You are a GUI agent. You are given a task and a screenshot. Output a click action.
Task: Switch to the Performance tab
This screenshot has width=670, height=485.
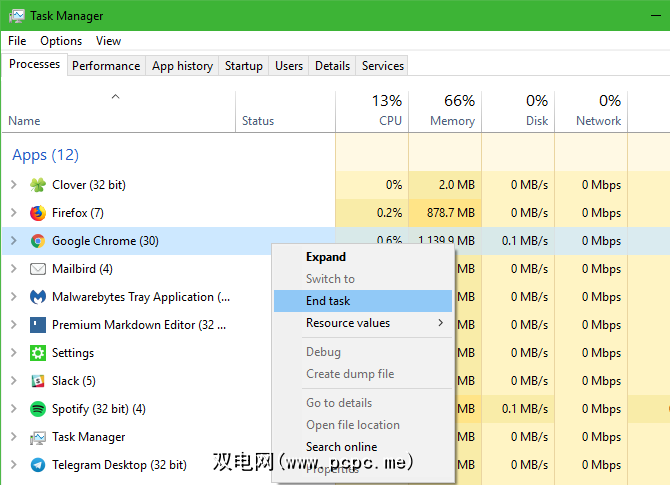pyautogui.click(x=106, y=66)
